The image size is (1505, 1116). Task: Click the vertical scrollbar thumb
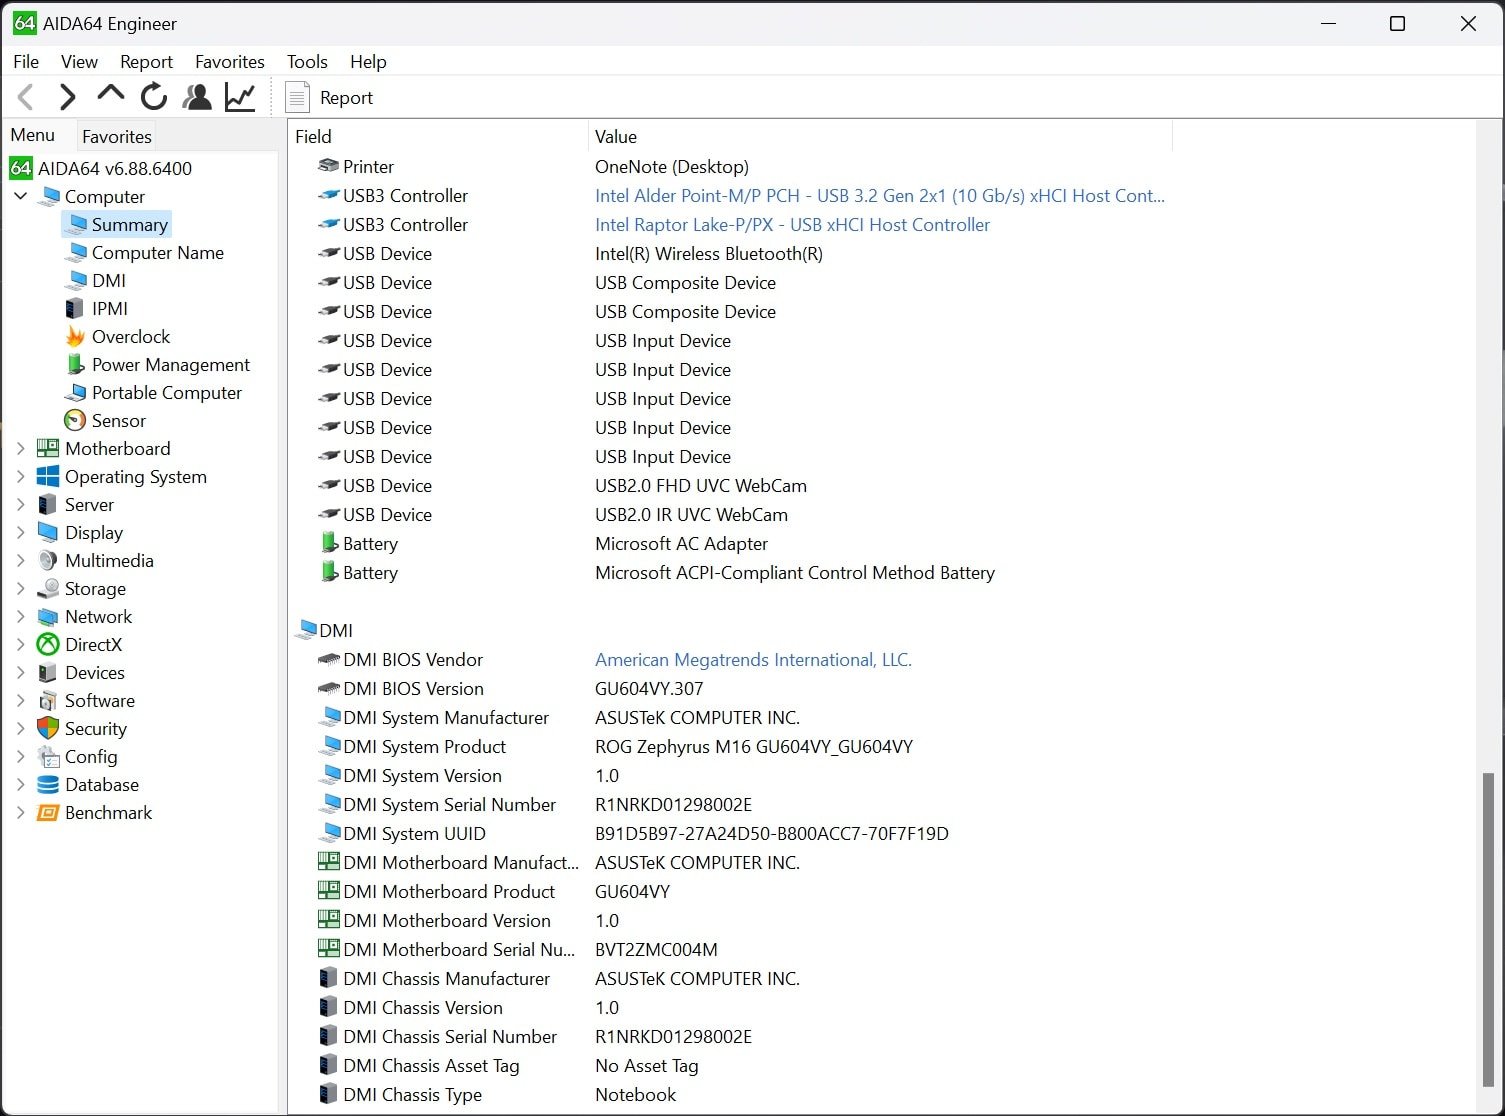coord(1488,929)
